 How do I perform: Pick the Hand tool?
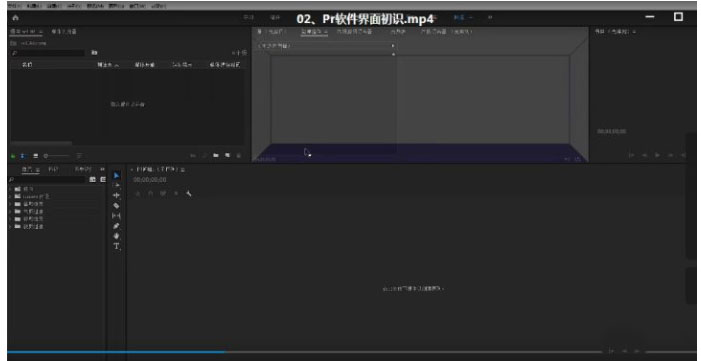click(x=117, y=236)
